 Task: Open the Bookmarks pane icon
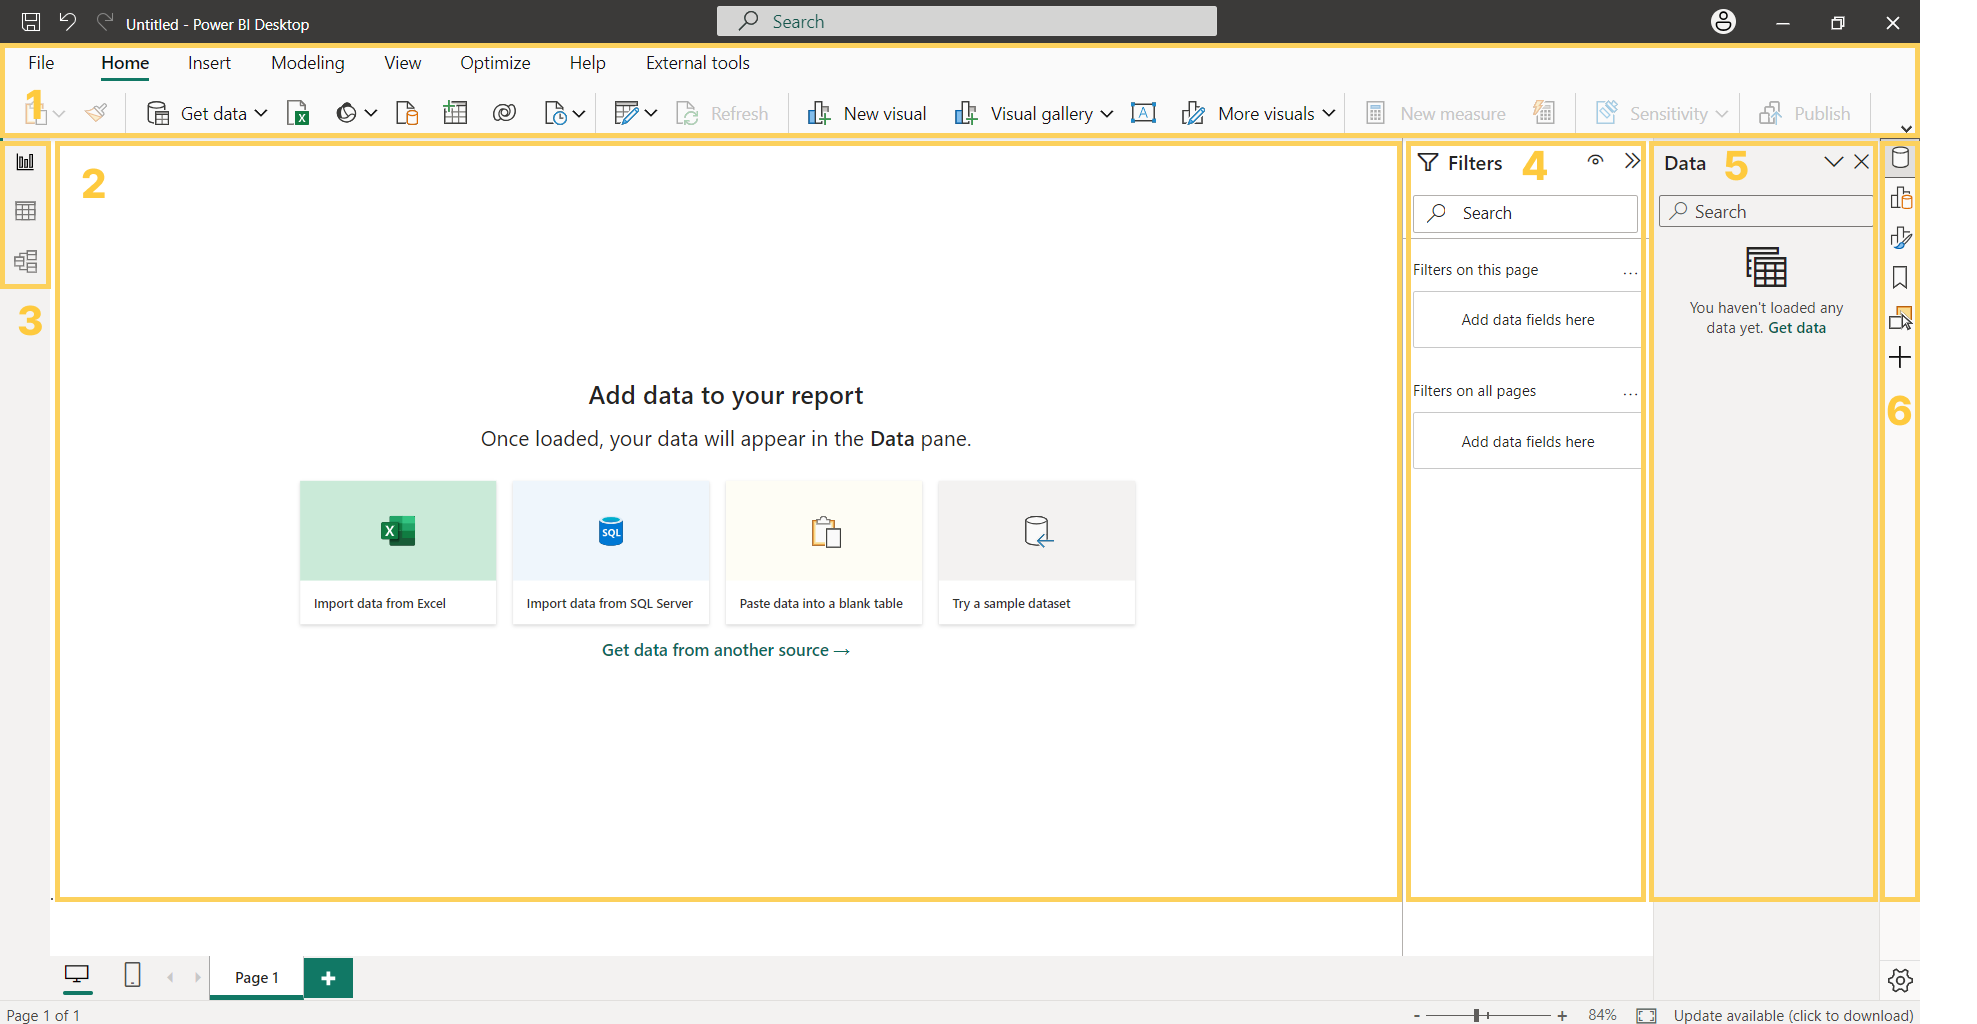[x=1900, y=278]
